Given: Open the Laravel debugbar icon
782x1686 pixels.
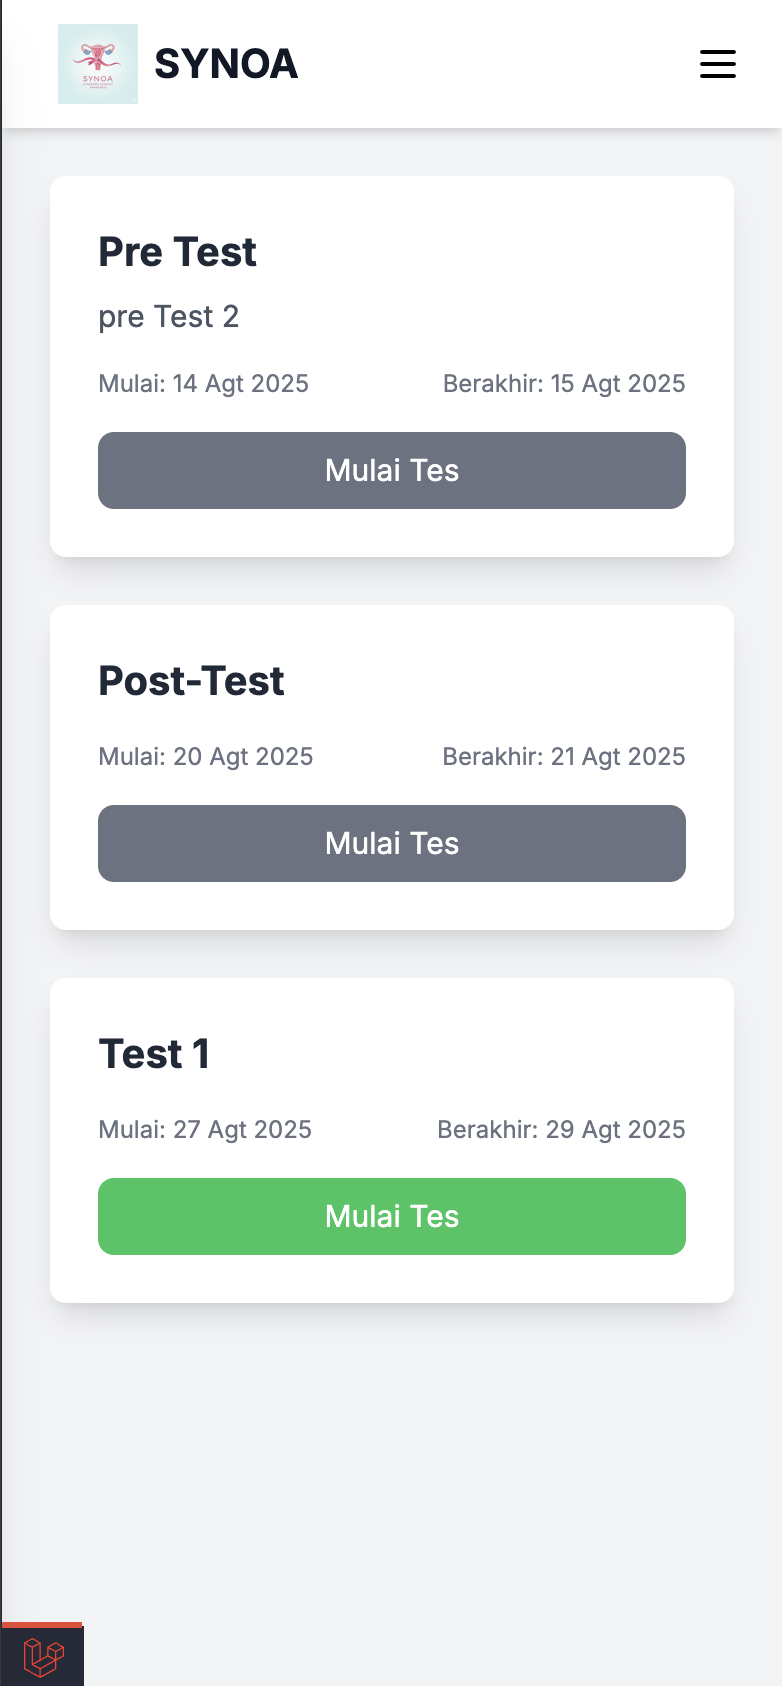Looking at the screenshot, I should click(43, 1656).
